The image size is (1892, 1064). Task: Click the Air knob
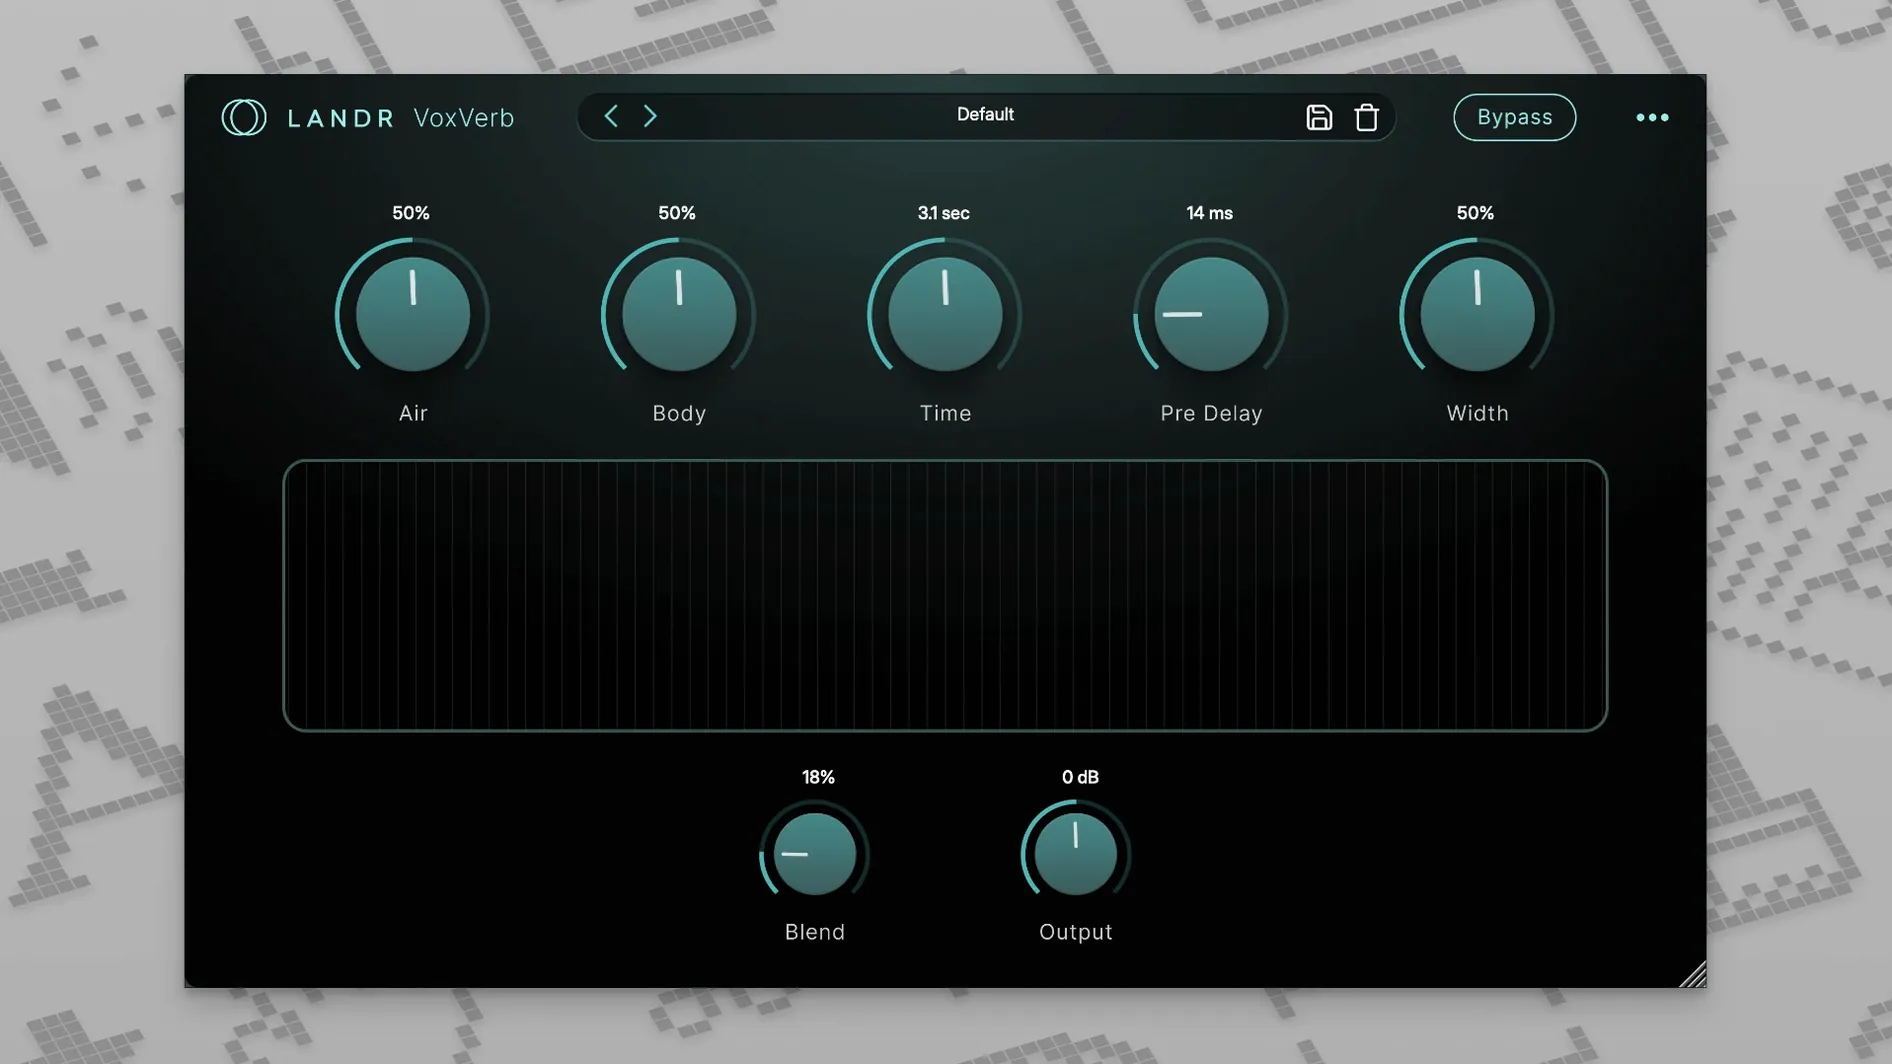[x=412, y=314]
